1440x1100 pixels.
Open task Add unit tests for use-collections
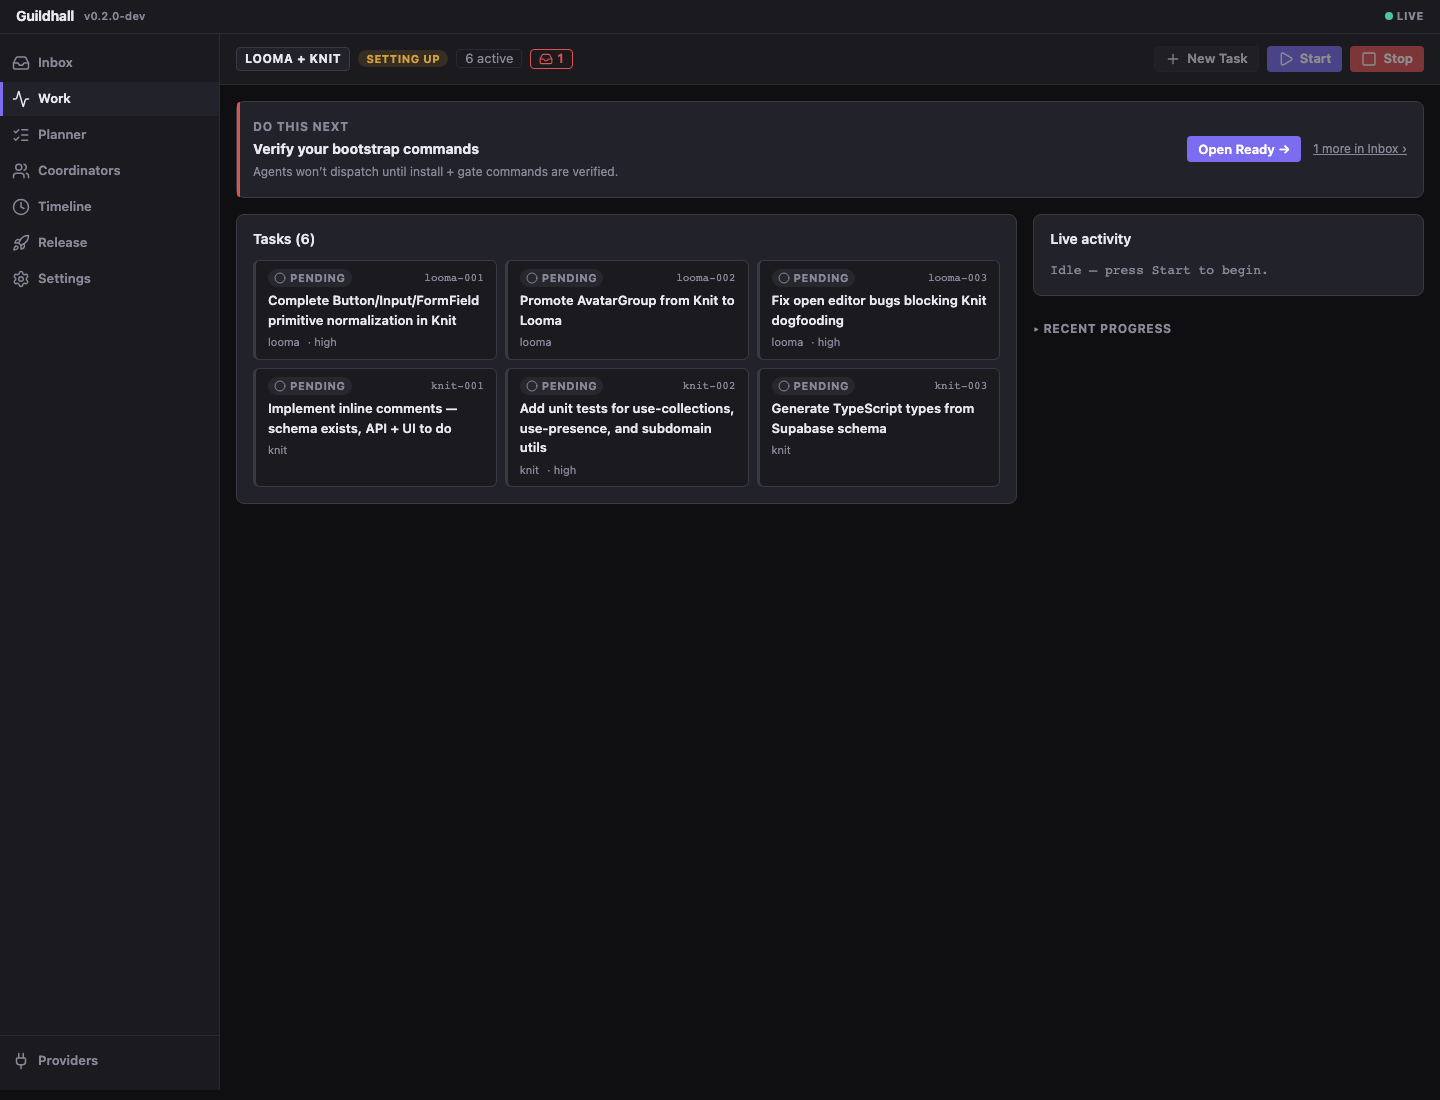pyautogui.click(x=627, y=427)
